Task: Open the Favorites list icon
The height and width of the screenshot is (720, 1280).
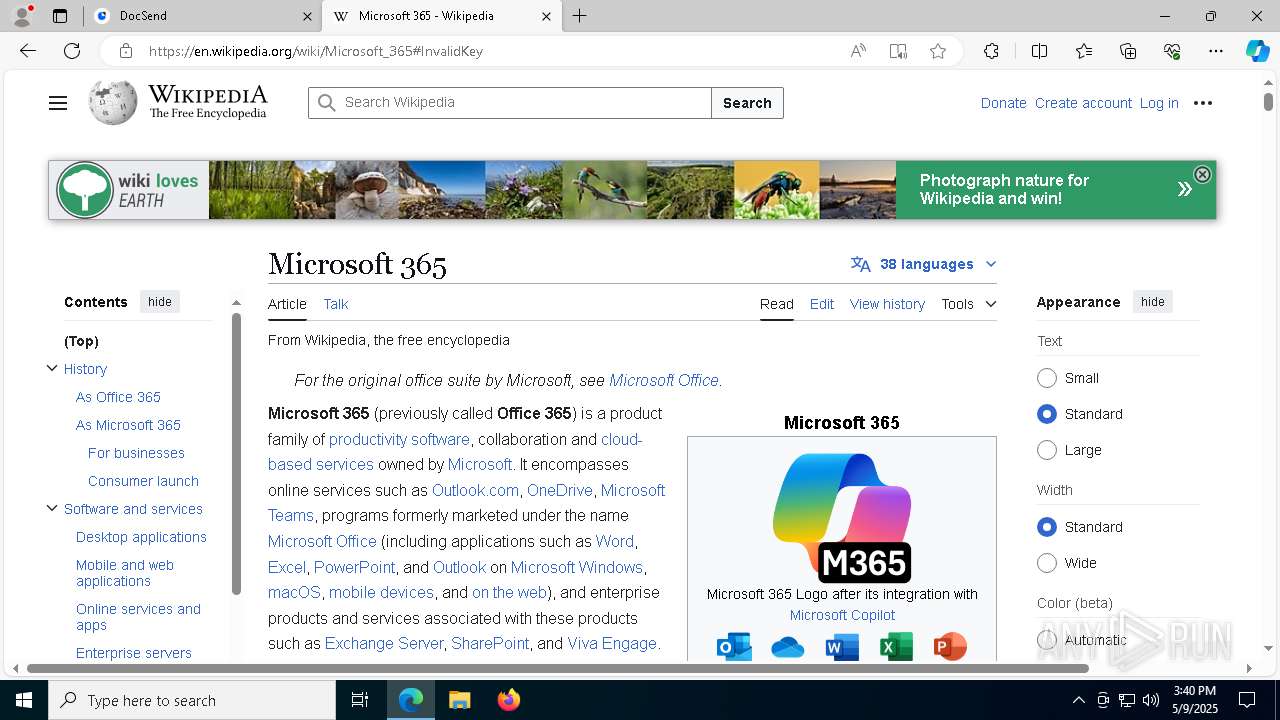Action: coord(1084,51)
